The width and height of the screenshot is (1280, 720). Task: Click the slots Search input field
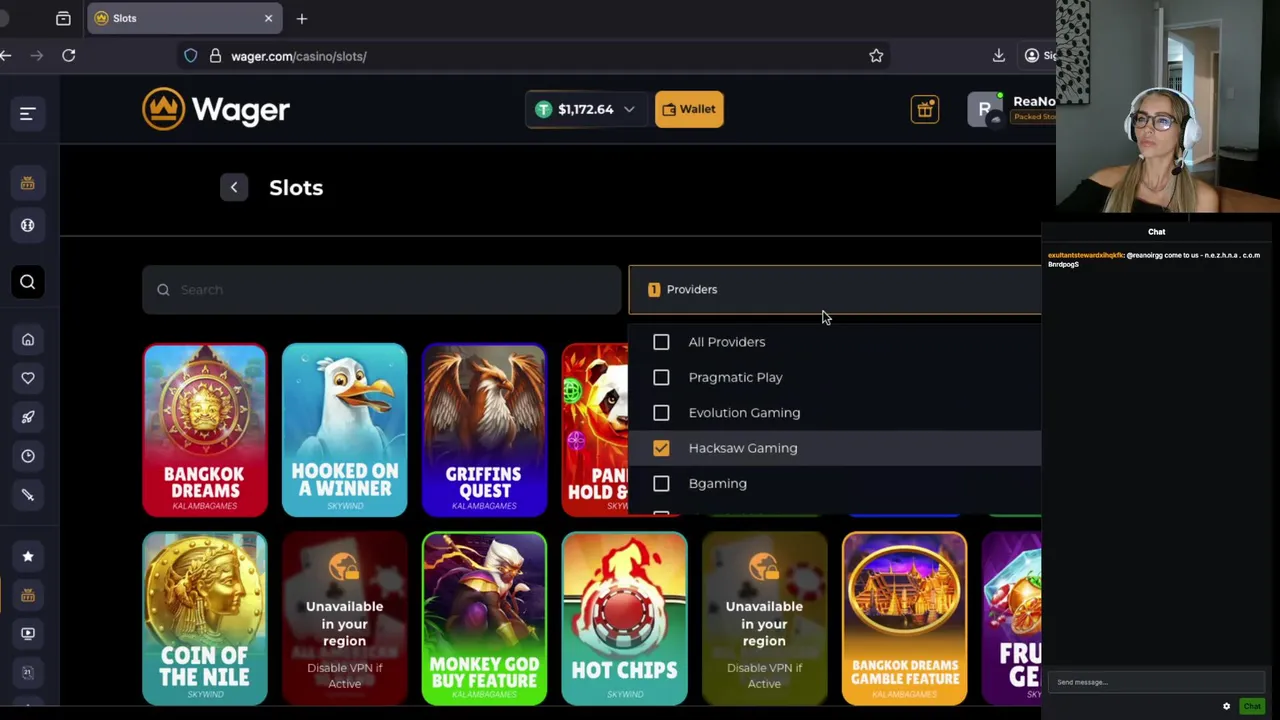pyautogui.click(x=381, y=290)
